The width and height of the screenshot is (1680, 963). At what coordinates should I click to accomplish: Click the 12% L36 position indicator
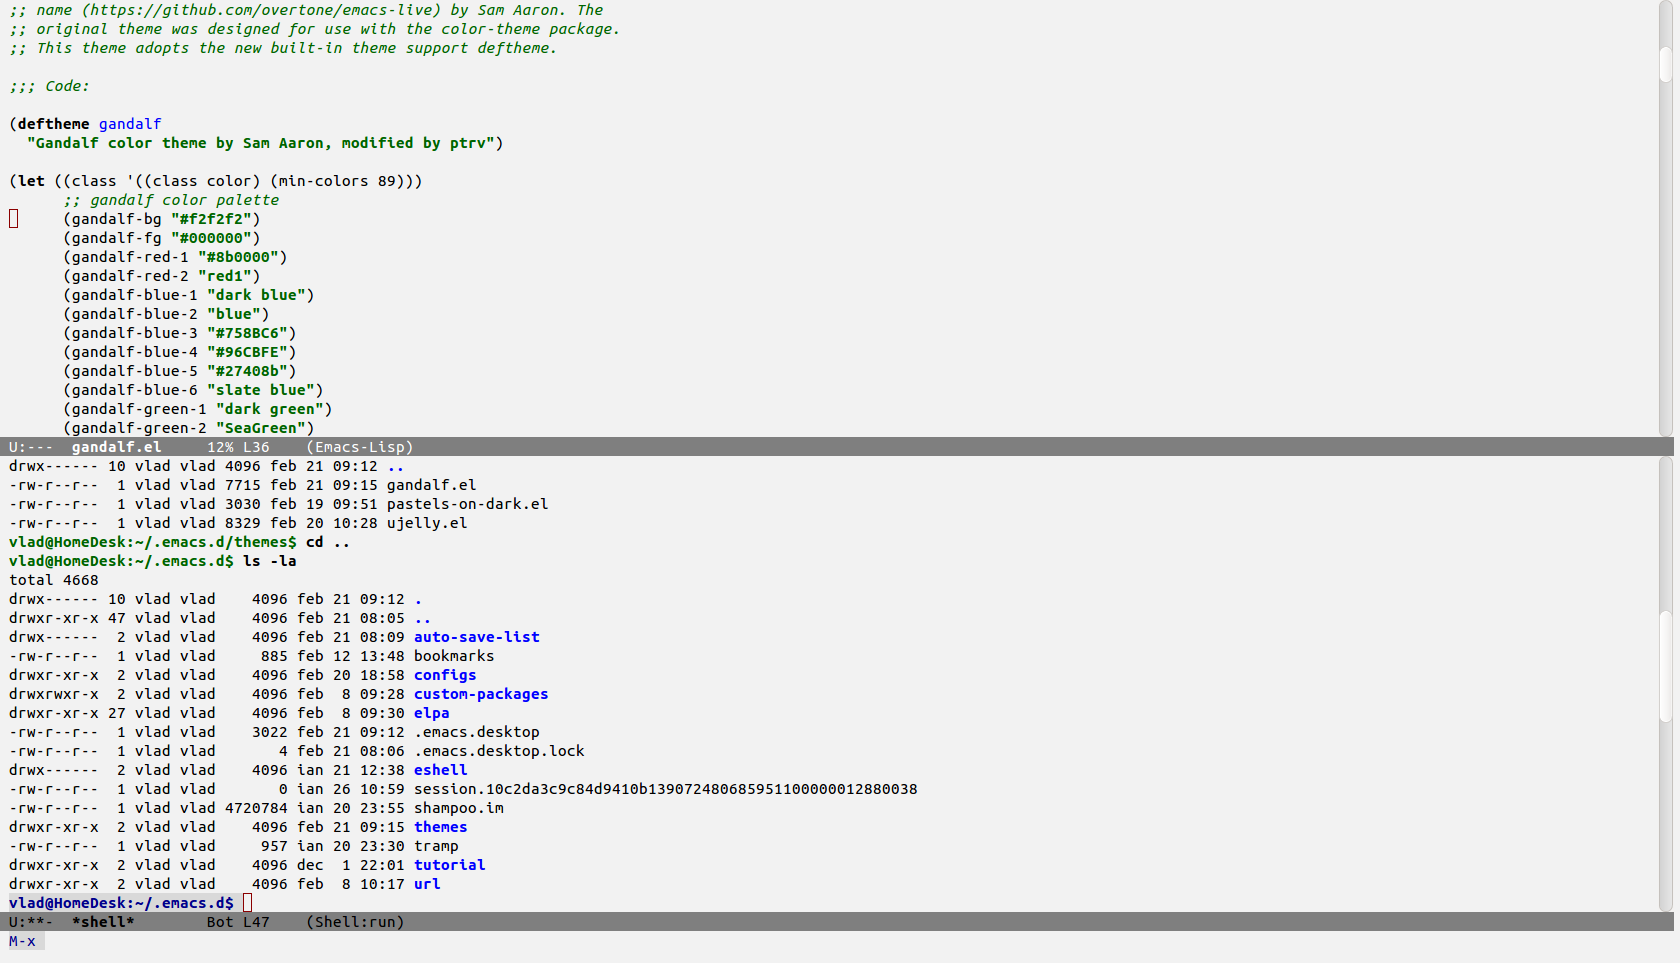pyautogui.click(x=238, y=447)
